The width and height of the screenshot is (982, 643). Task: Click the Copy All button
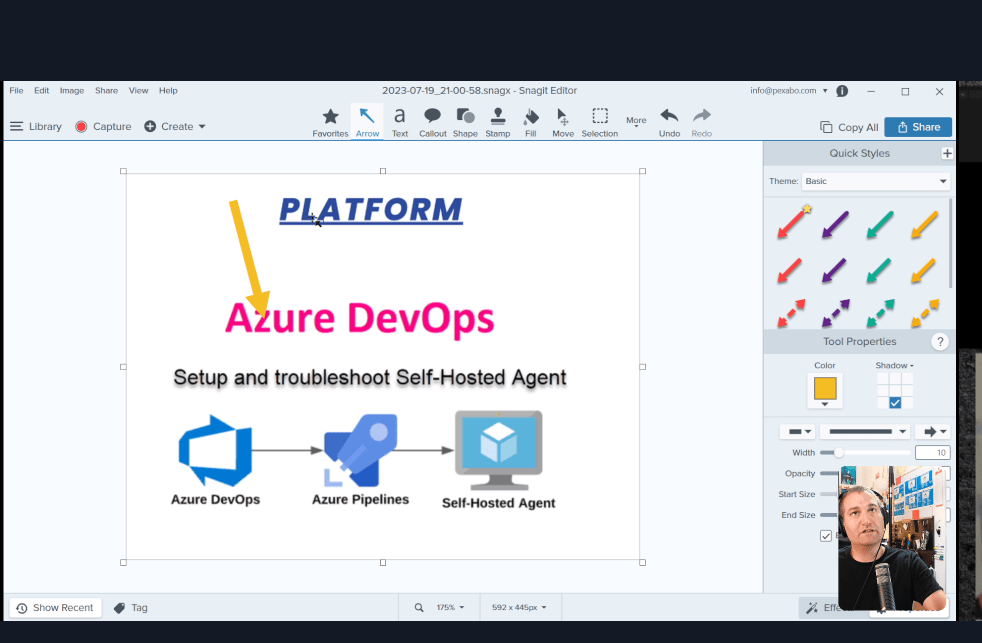[849, 127]
